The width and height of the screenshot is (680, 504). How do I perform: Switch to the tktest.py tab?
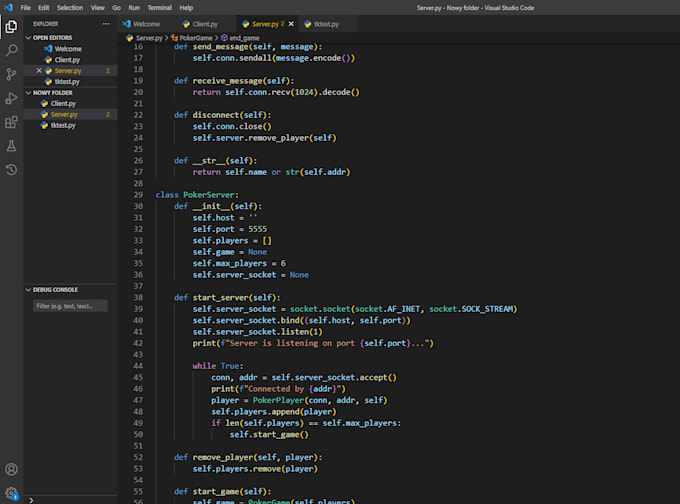coord(326,24)
